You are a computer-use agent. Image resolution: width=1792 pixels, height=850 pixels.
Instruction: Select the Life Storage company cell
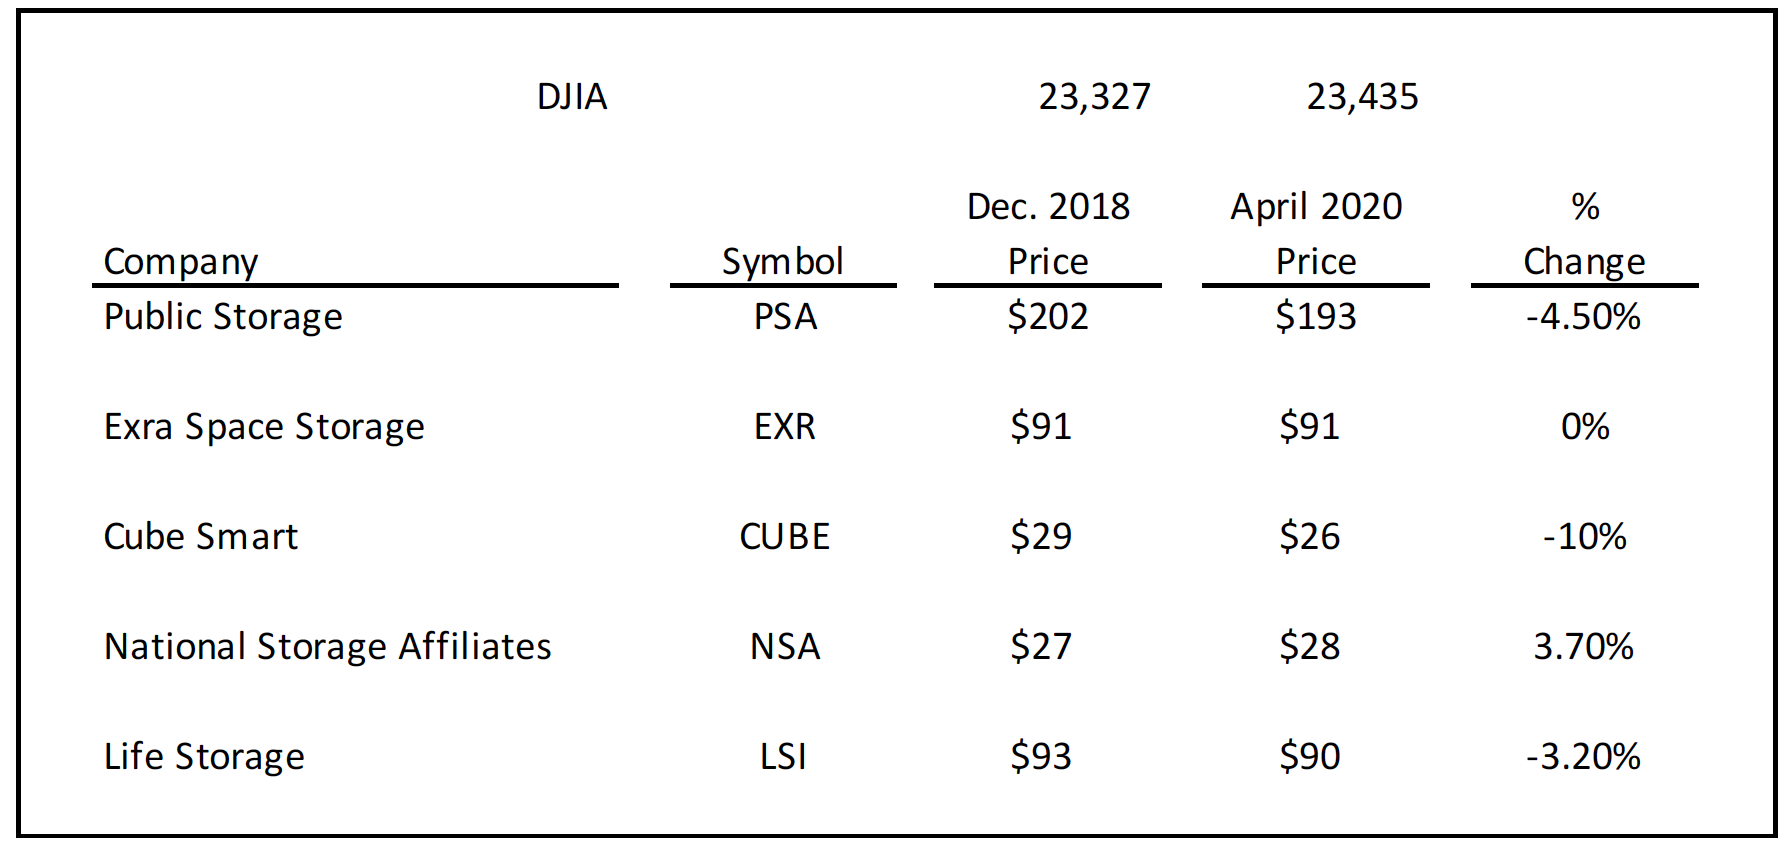(204, 757)
